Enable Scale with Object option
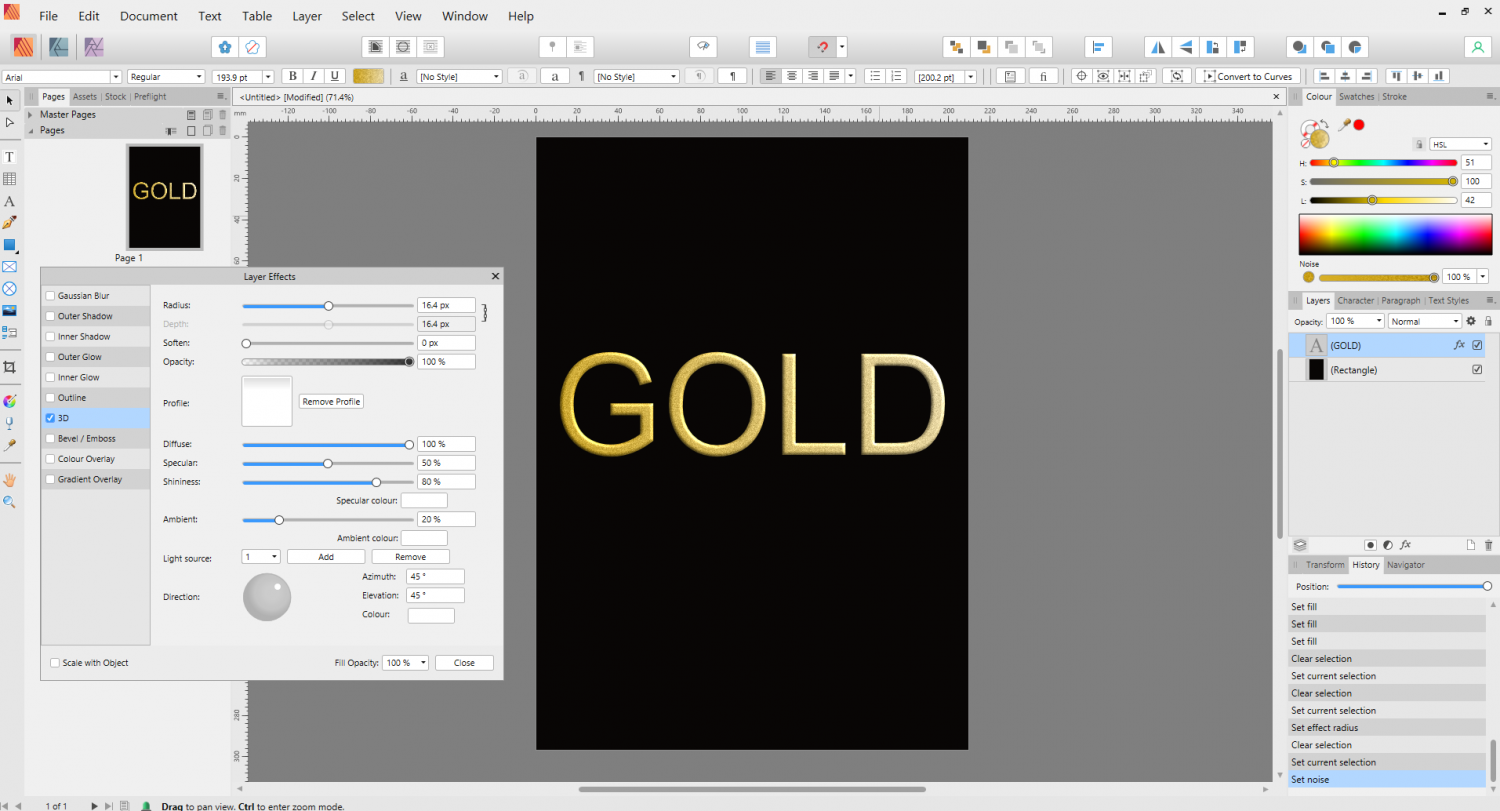The width and height of the screenshot is (1500, 811). point(55,662)
